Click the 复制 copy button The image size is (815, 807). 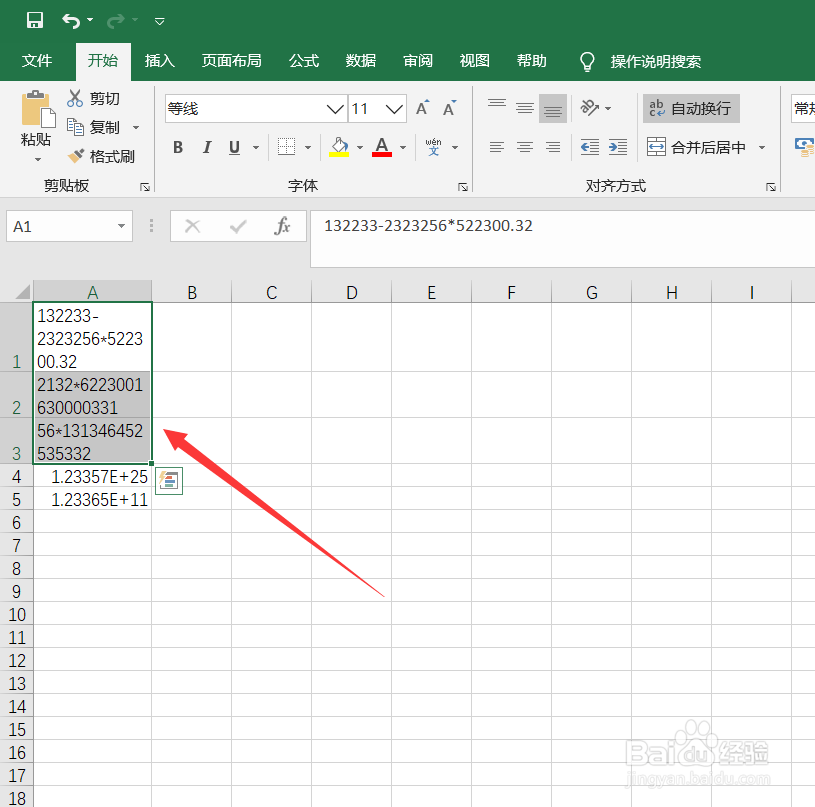(94, 127)
